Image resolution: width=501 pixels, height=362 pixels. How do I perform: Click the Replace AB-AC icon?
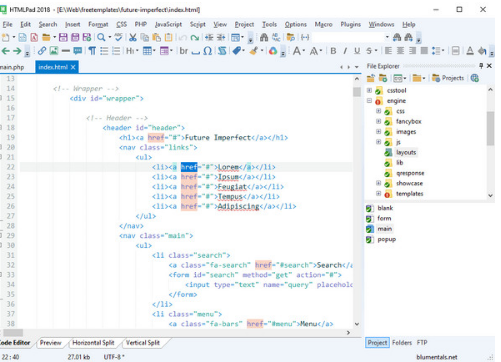click(276, 37)
